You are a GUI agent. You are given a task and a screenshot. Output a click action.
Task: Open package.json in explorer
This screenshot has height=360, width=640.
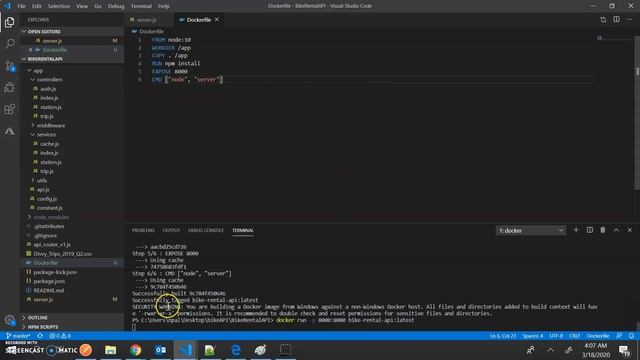pyautogui.click(x=49, y=281)
